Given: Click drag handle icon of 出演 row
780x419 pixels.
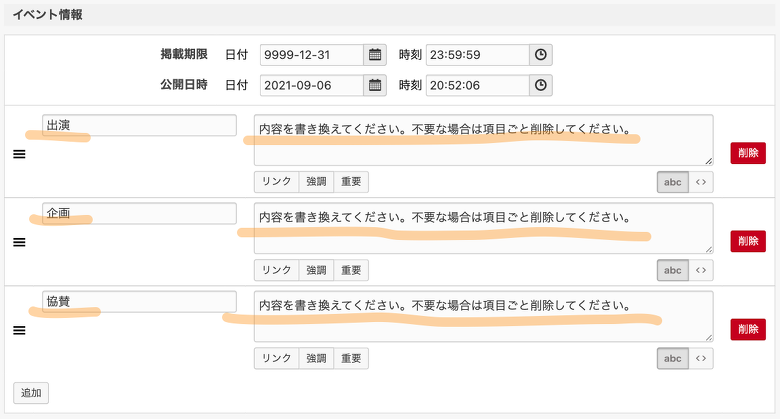Looking at the screenshot, I should [x=19, y=154].
